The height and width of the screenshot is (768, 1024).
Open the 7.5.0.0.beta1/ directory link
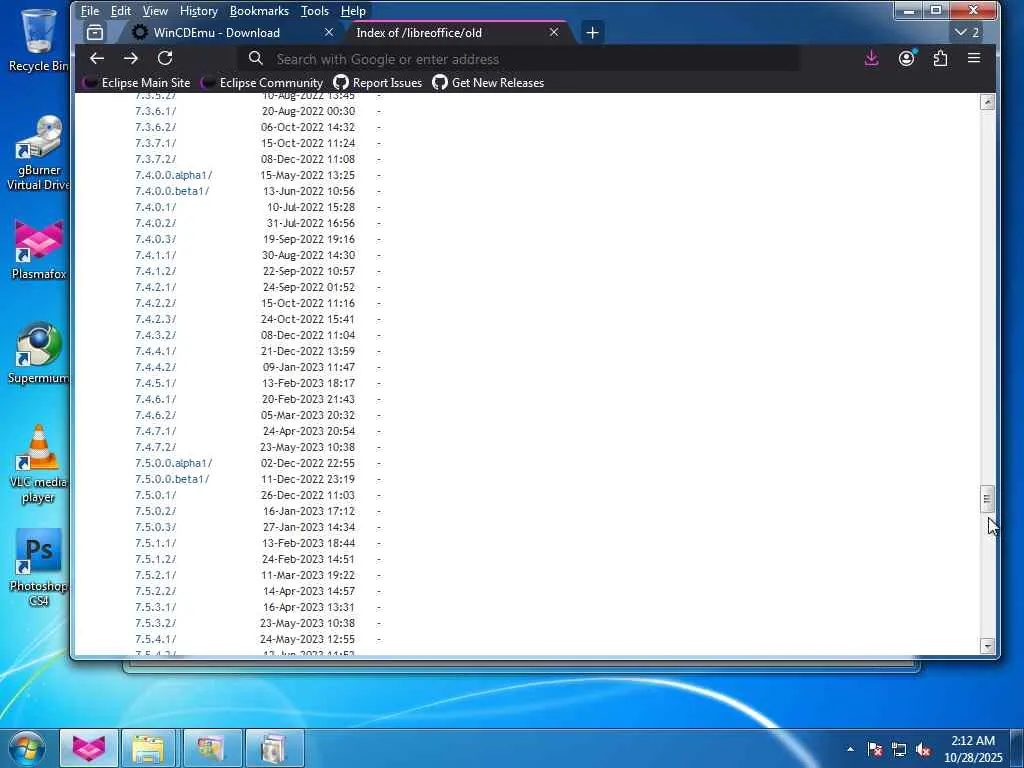[x=172, y=479]
